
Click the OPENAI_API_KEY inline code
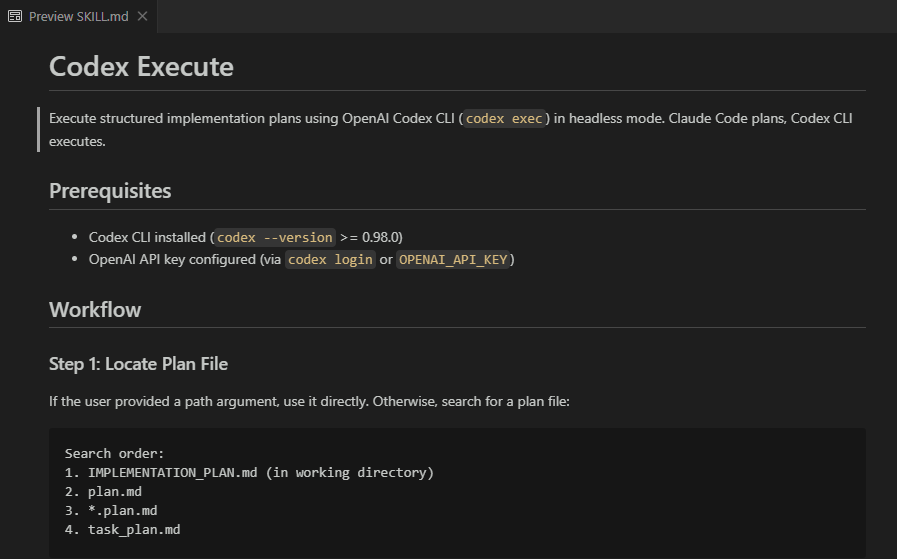(455, 259)
